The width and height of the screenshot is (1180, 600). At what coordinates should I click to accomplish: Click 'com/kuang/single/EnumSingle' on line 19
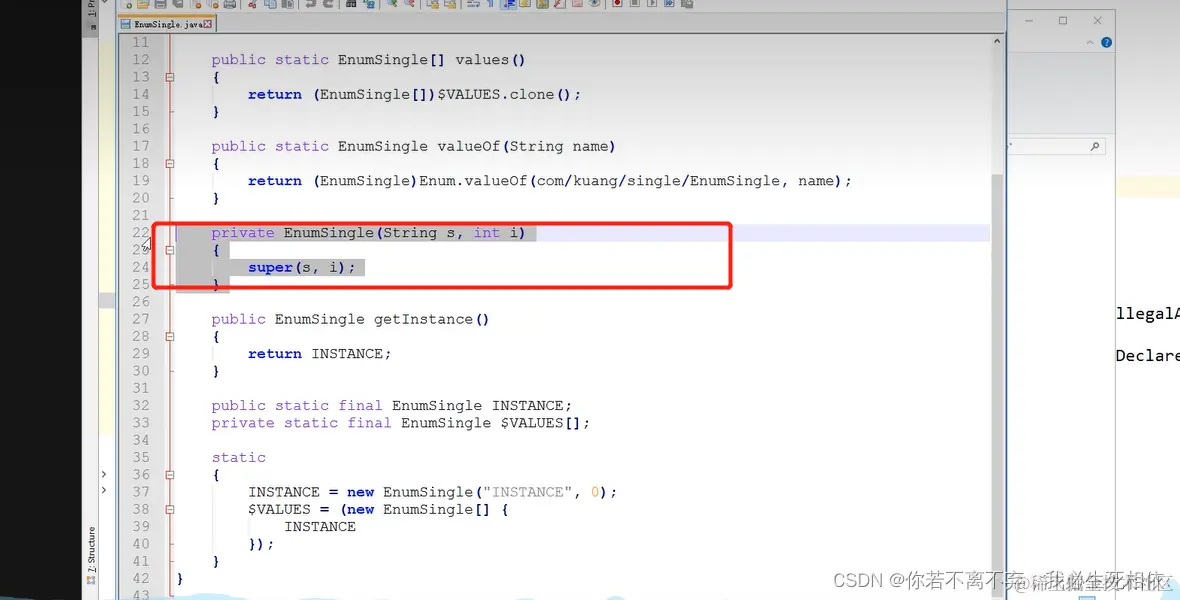coord(658,181)
